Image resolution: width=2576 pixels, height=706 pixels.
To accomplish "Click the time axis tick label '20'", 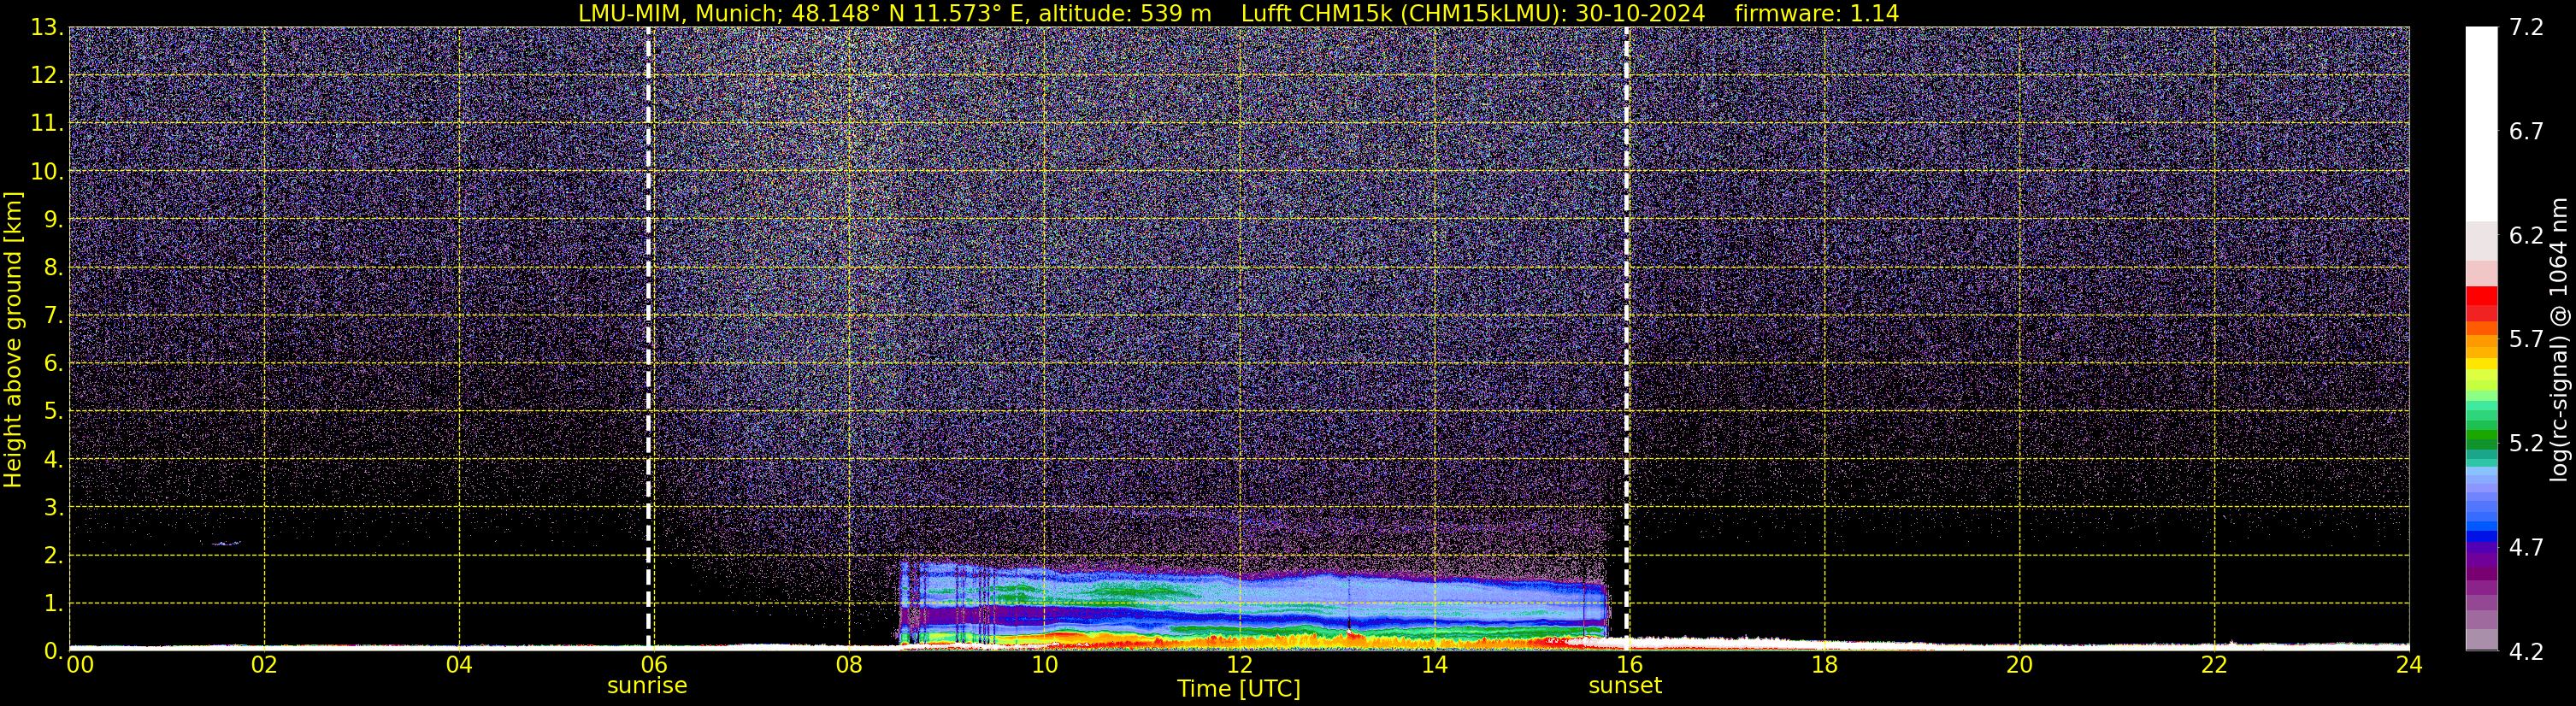I will click(x=2019, y=665).
